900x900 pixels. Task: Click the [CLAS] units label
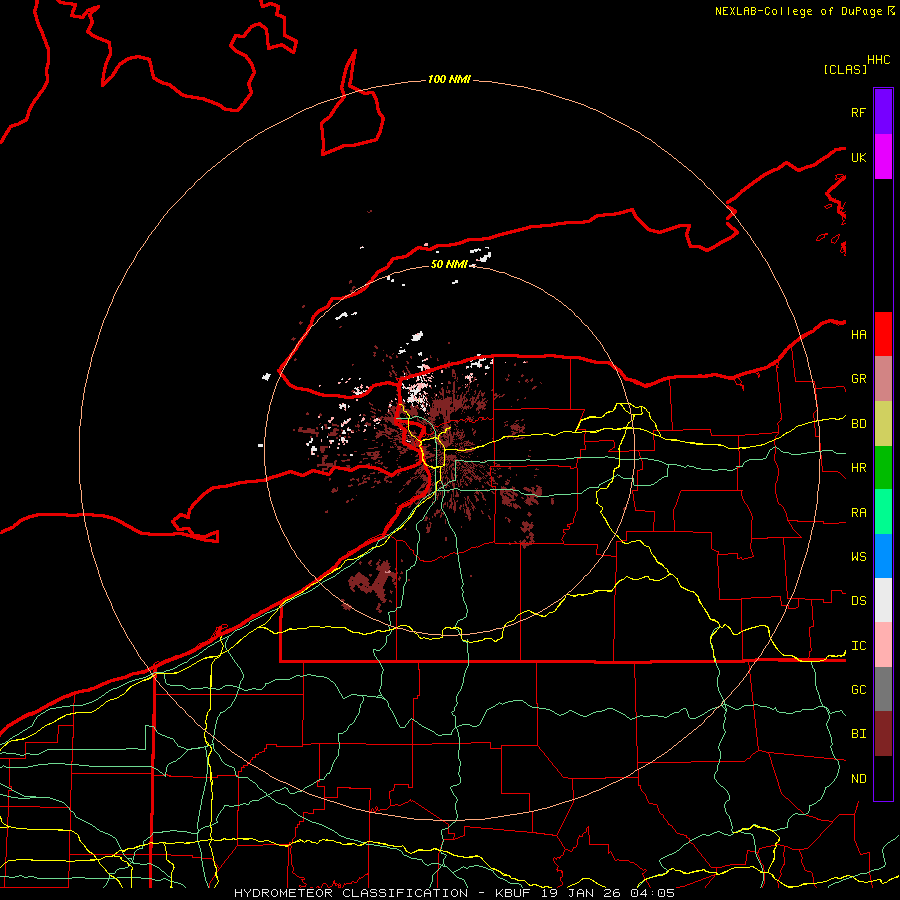[845, 69]
